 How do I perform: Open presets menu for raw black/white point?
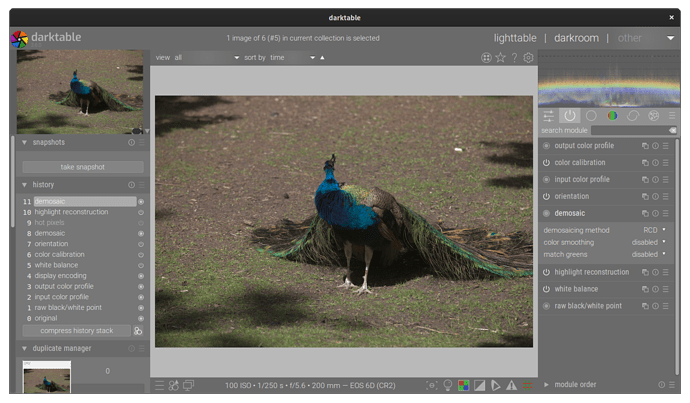(x=665, y=306)
